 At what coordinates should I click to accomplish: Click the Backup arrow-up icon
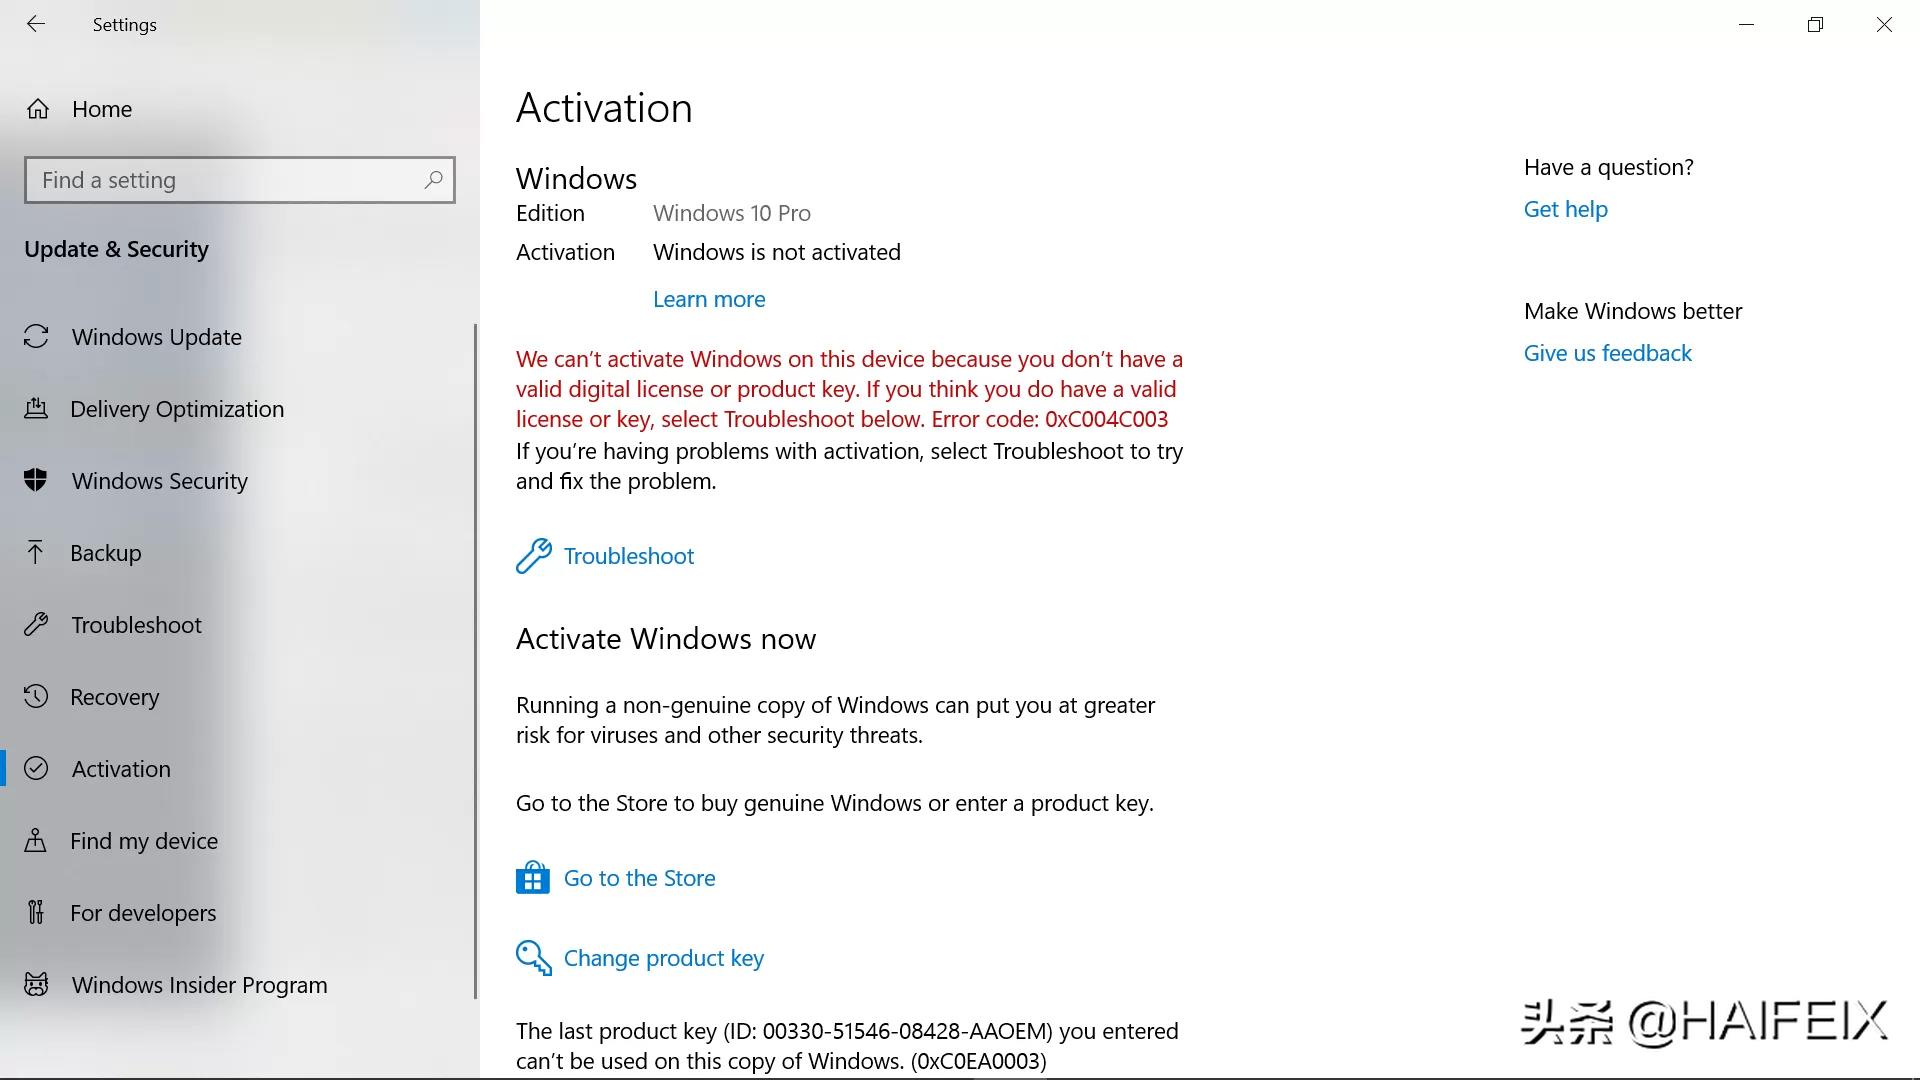[36, 551]
